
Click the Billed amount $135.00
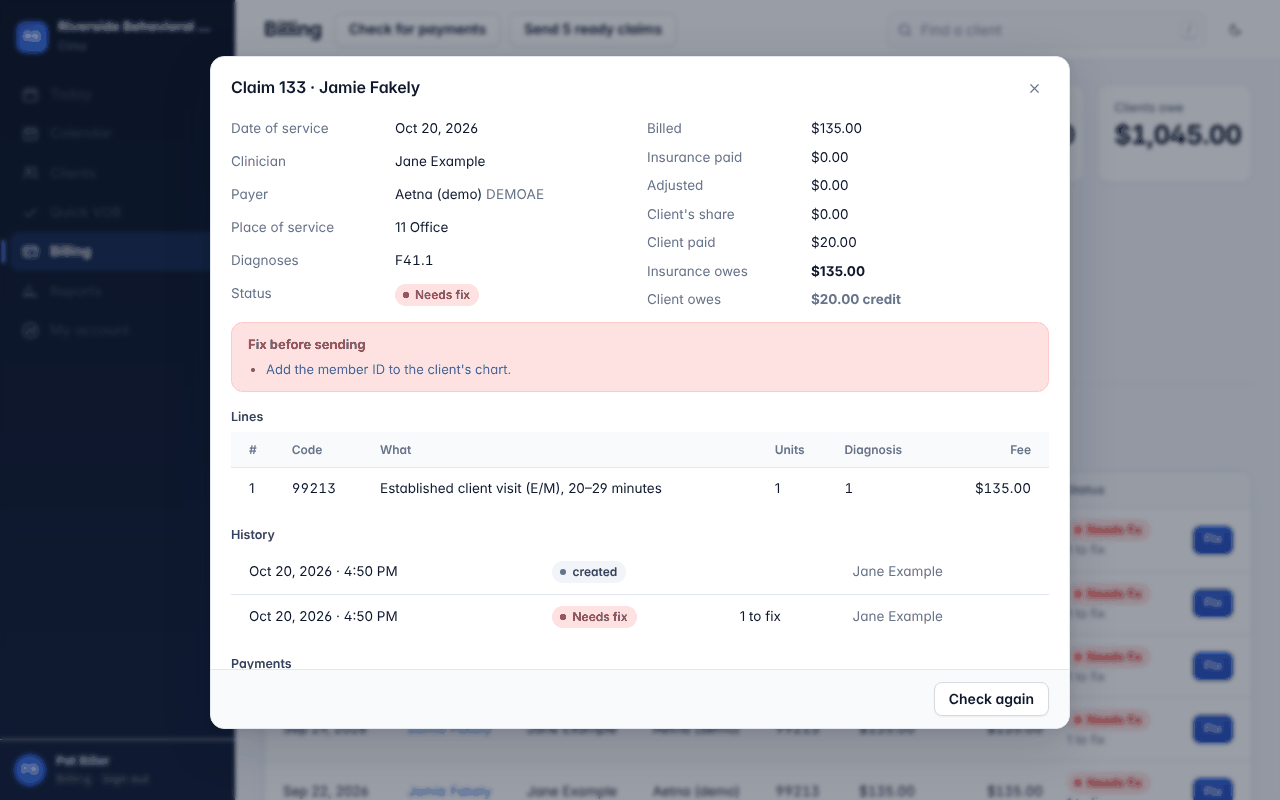click(836, 128)
